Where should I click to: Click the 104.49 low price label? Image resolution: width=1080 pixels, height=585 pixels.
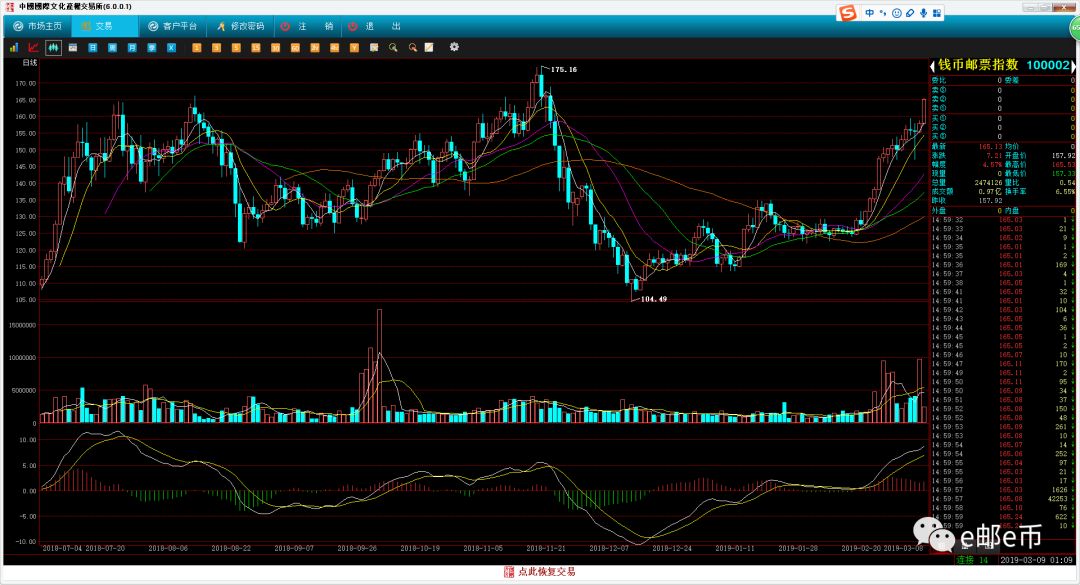click(654, 299)
